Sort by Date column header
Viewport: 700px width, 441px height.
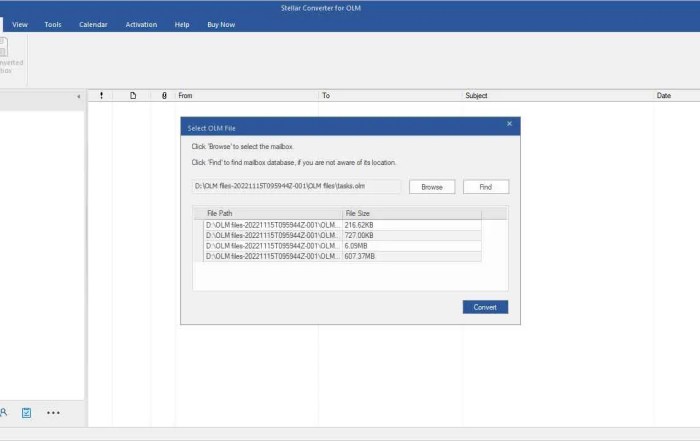677,96
